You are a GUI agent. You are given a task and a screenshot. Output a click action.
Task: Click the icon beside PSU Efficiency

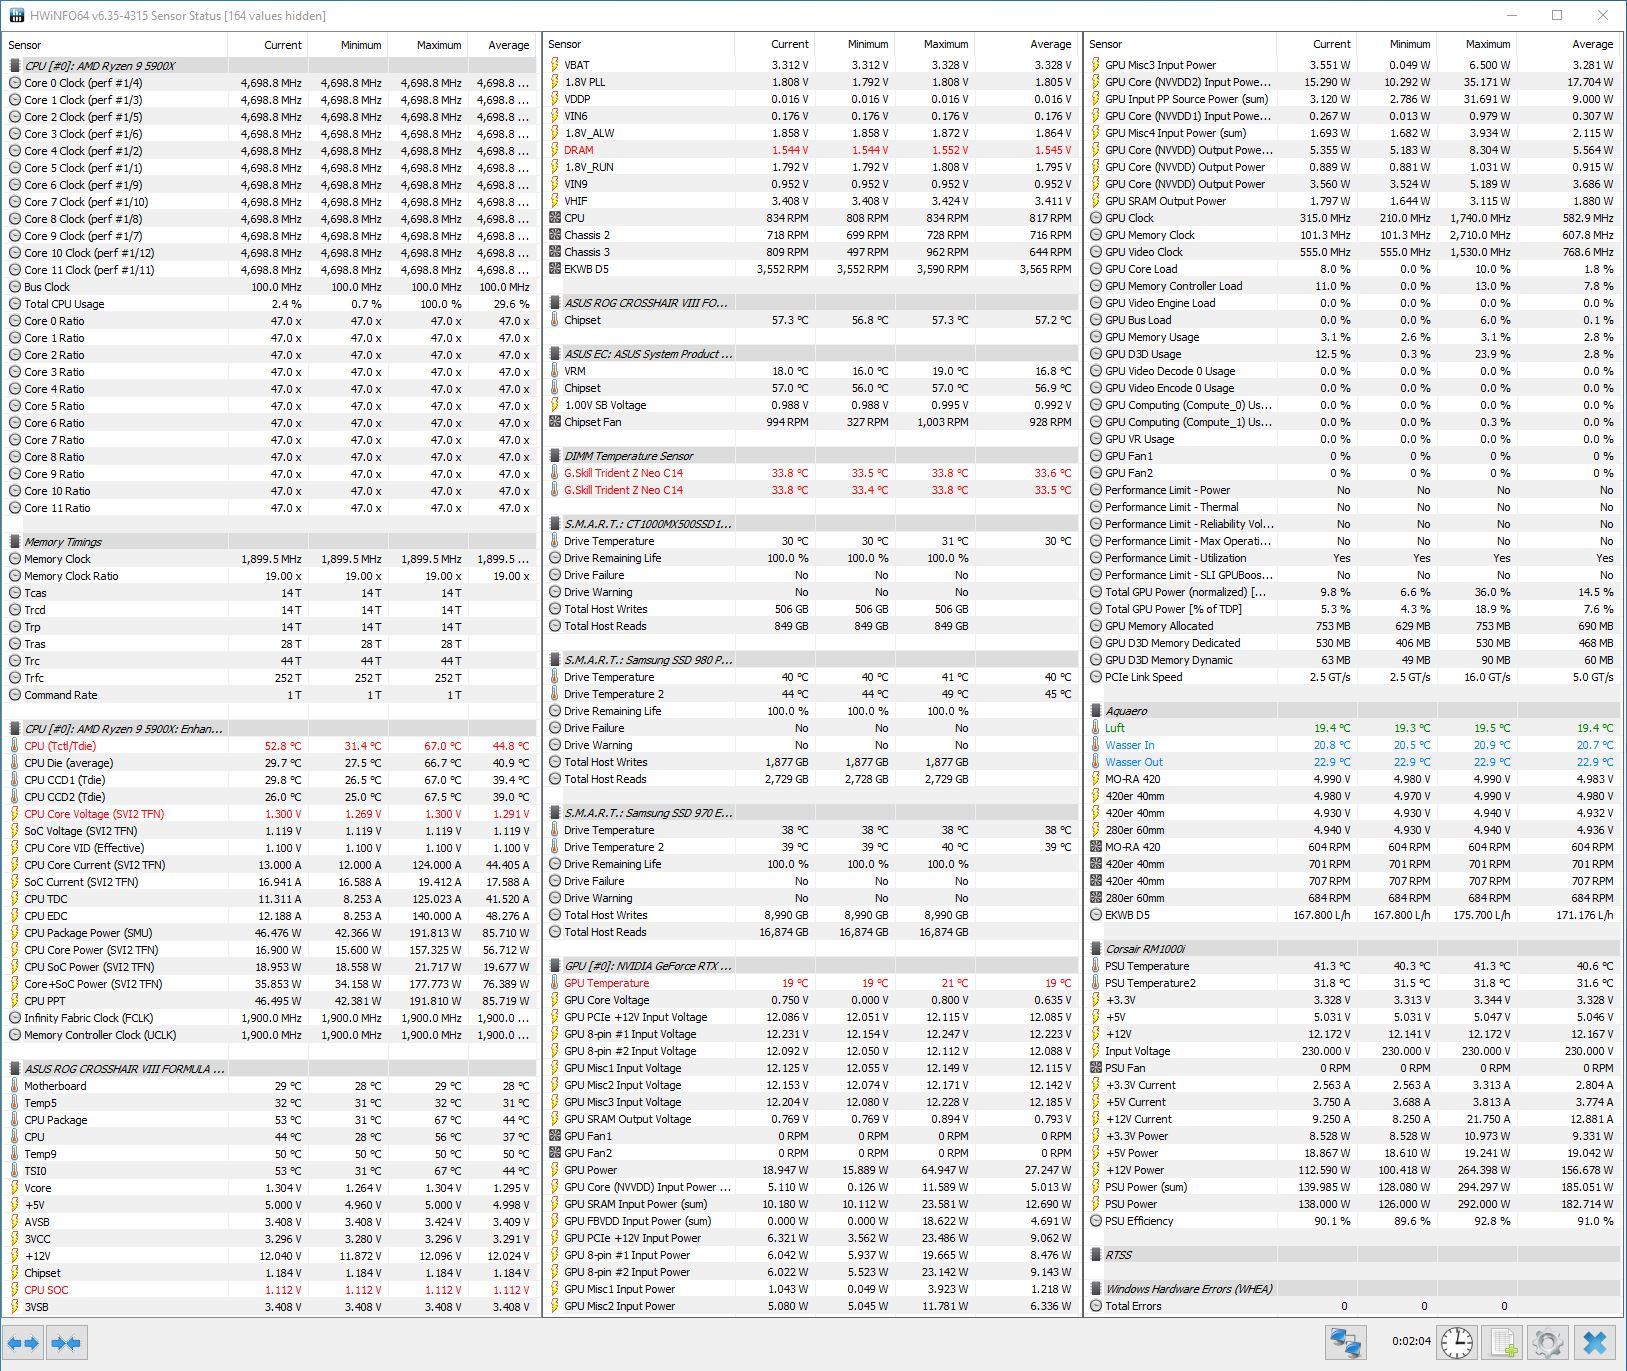point(1096,1221)
